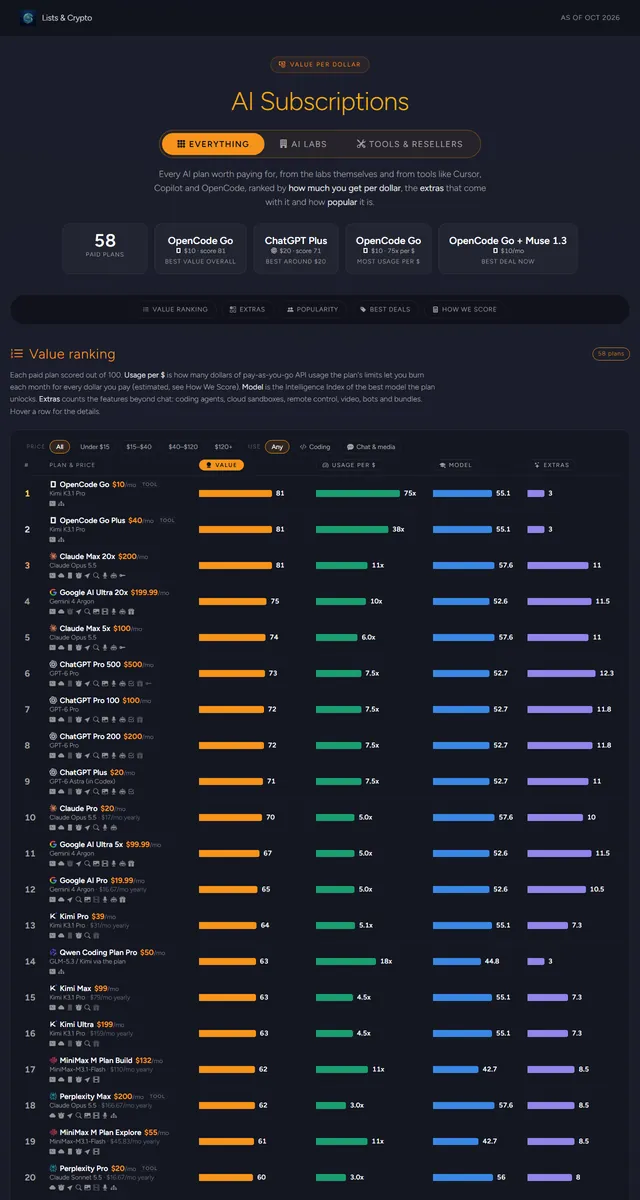This screenshot has width=640, height=1200.
Task: Click the Google AI Ultra 5x logo
Action: 53,844
